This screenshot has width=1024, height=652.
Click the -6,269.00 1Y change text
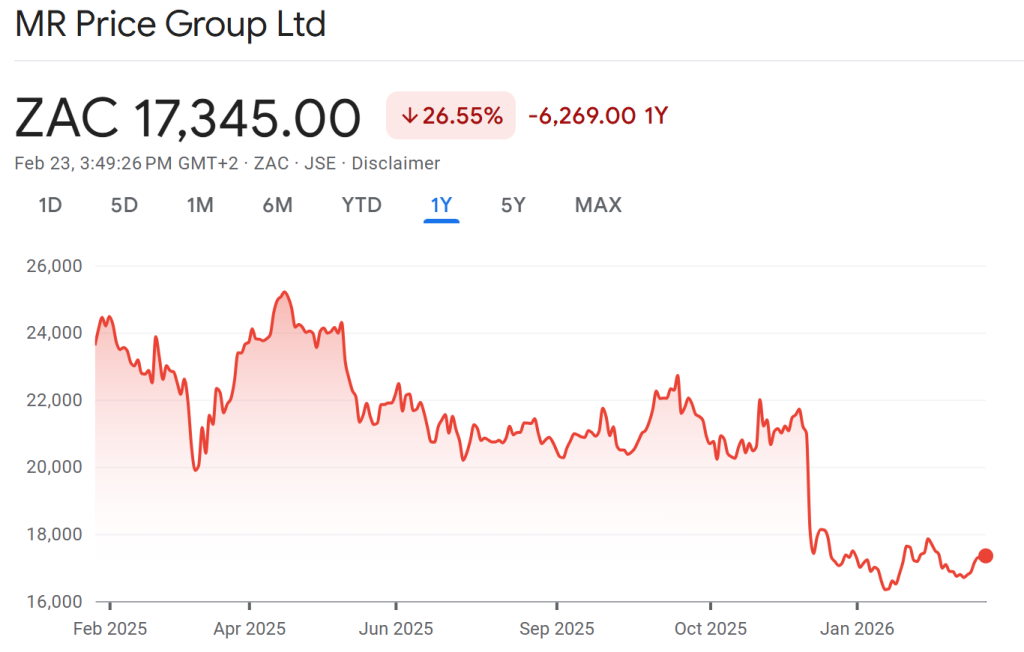[x=597, y=115]
